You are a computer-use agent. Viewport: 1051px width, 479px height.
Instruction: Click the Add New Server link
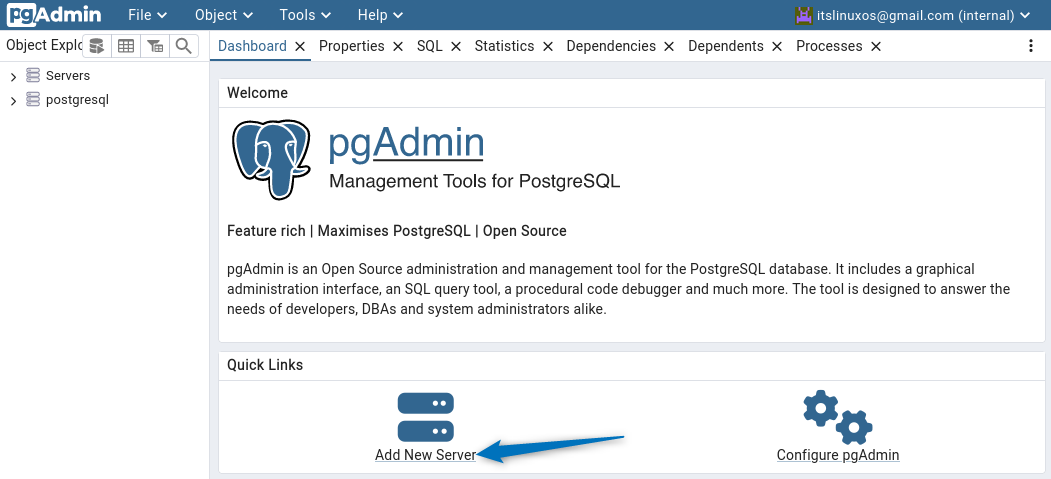click(x=425, y=455)
